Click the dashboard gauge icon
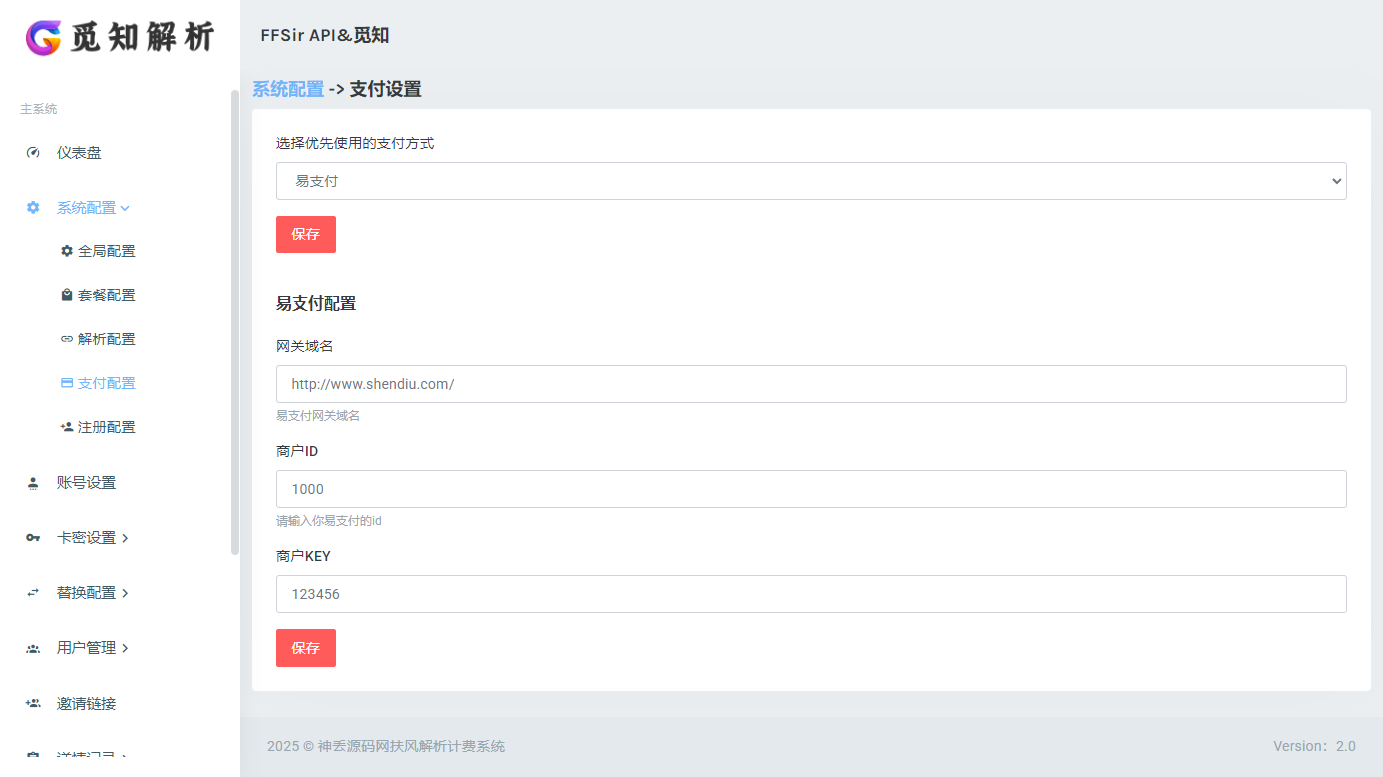The width and height of the screenshot is (1383, 777). point(33,153)
